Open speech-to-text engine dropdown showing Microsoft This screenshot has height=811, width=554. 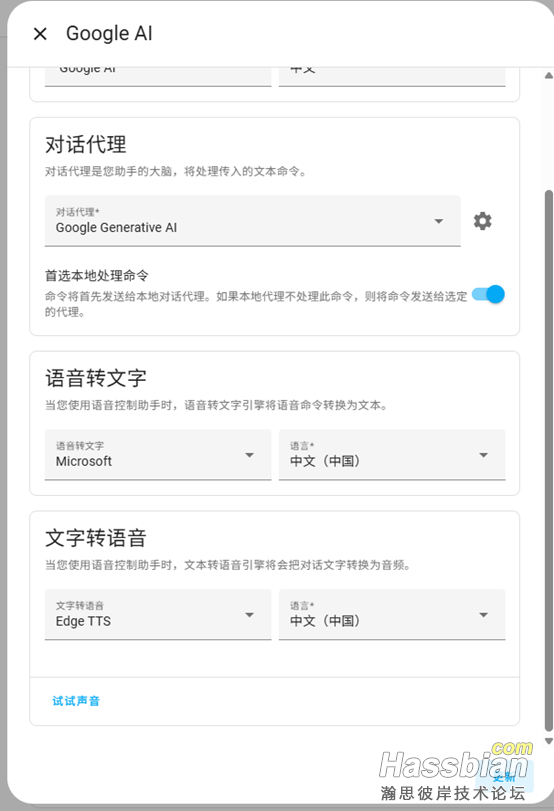pyautogui.click(x=158, y=455)
